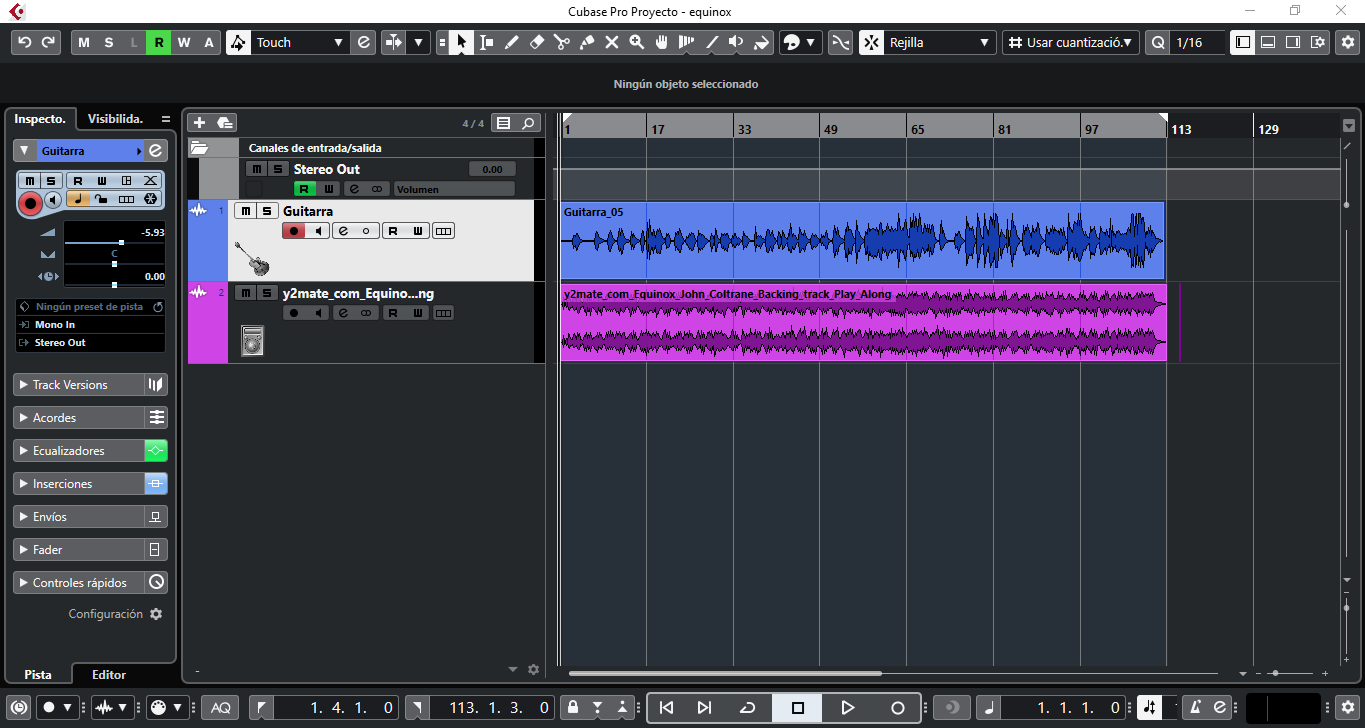Click Play button in transport
Screen dimensions: 1365x728
click(x=848, y=707)
